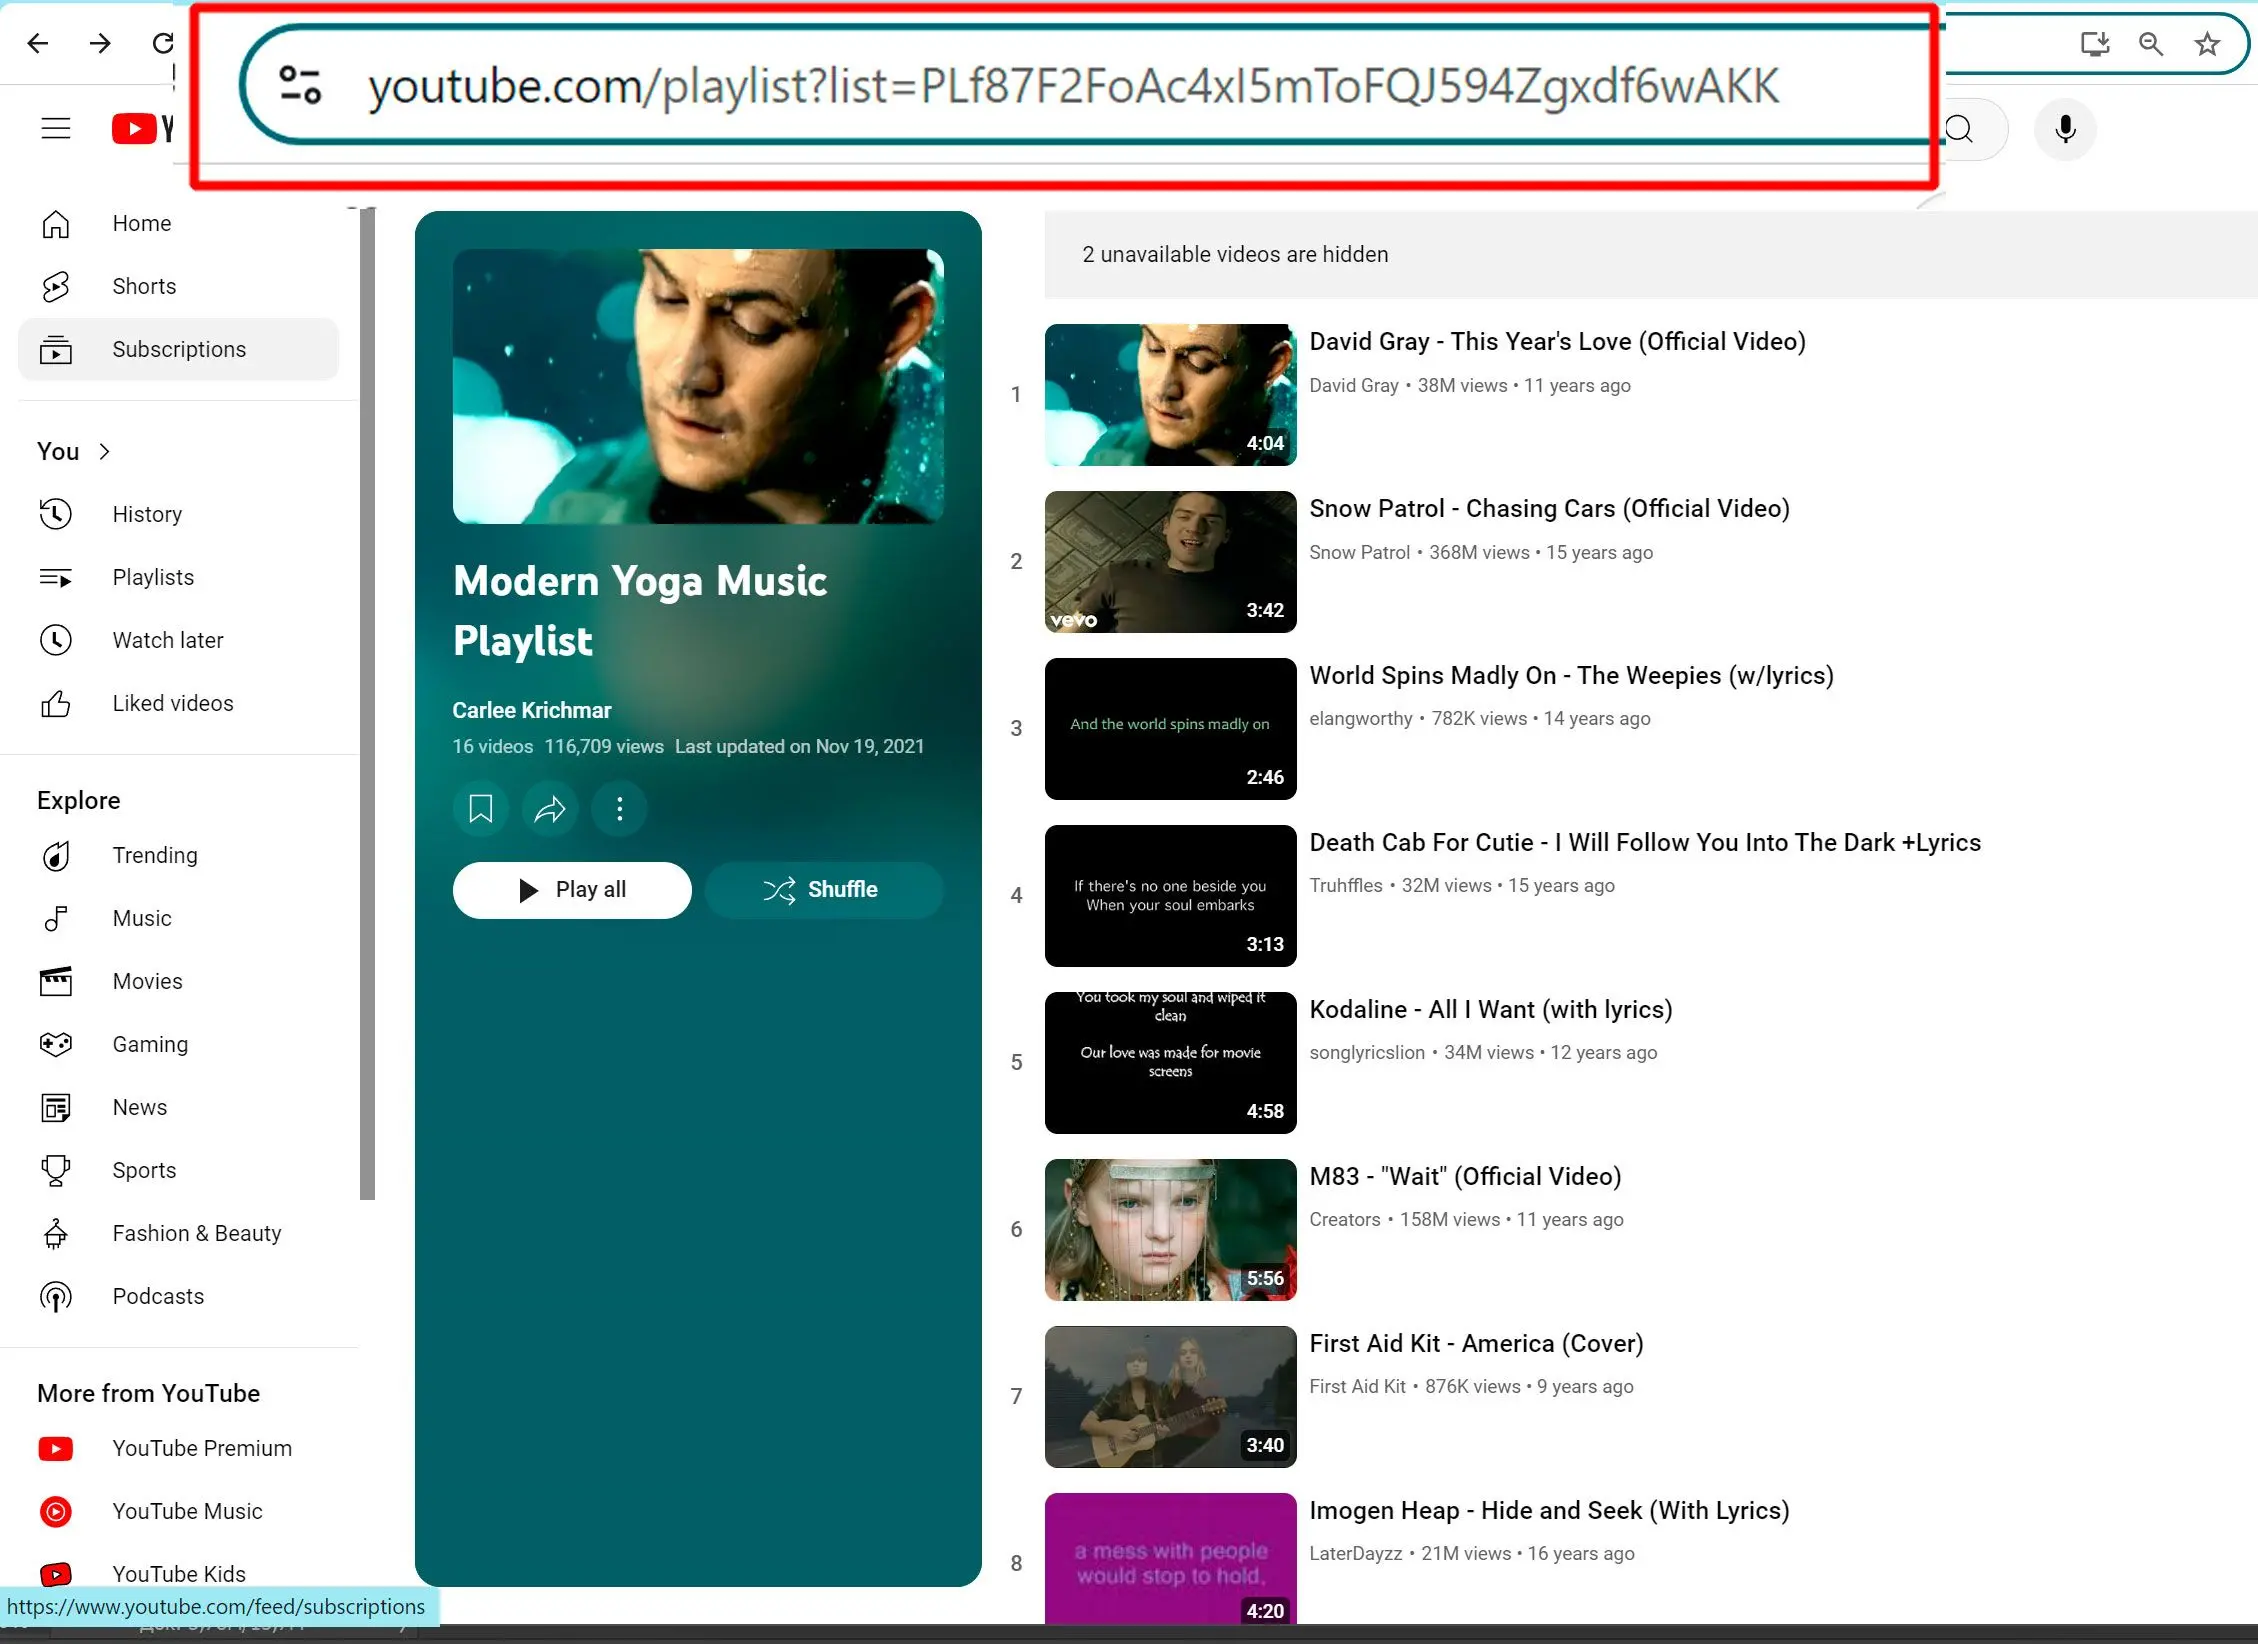Click the YouTube logo
Viewport: 2258px width, 1644px height.
pos(142,128)
